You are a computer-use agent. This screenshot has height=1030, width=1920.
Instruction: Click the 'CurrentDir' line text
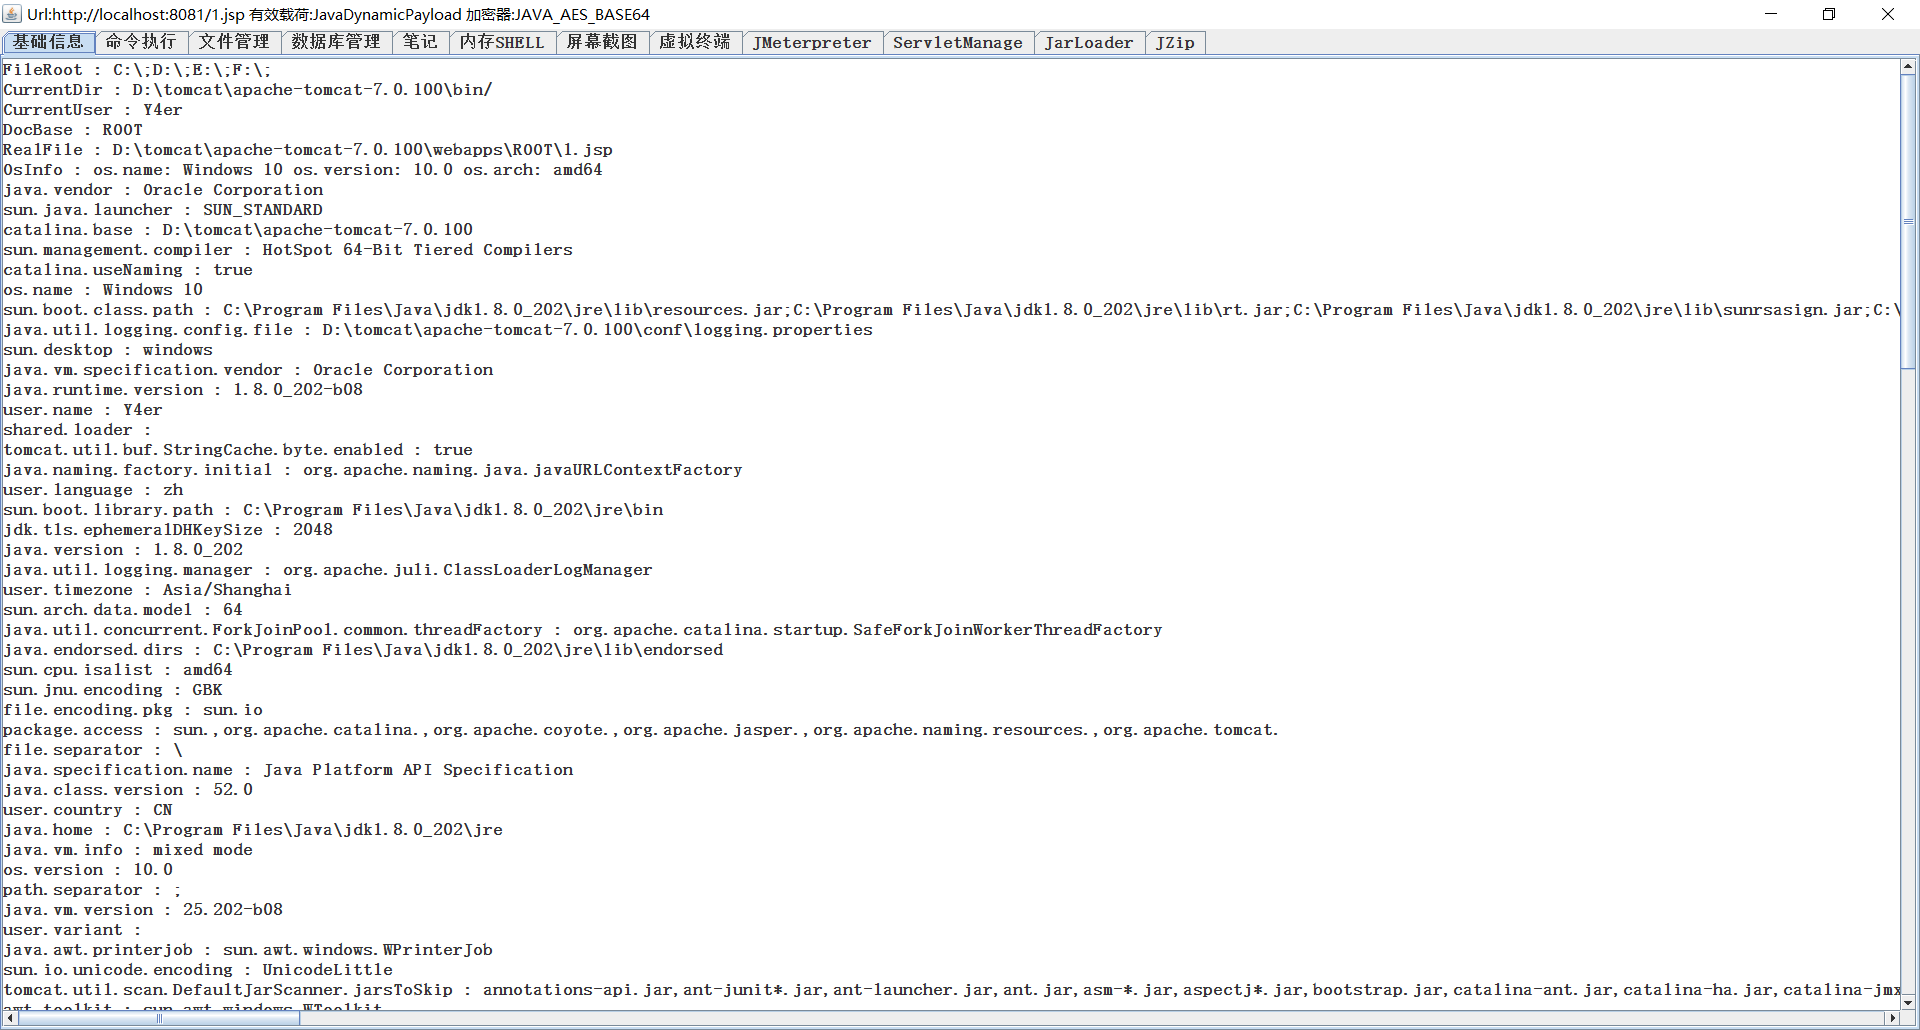pyautogui.click(x=248, y=90)
